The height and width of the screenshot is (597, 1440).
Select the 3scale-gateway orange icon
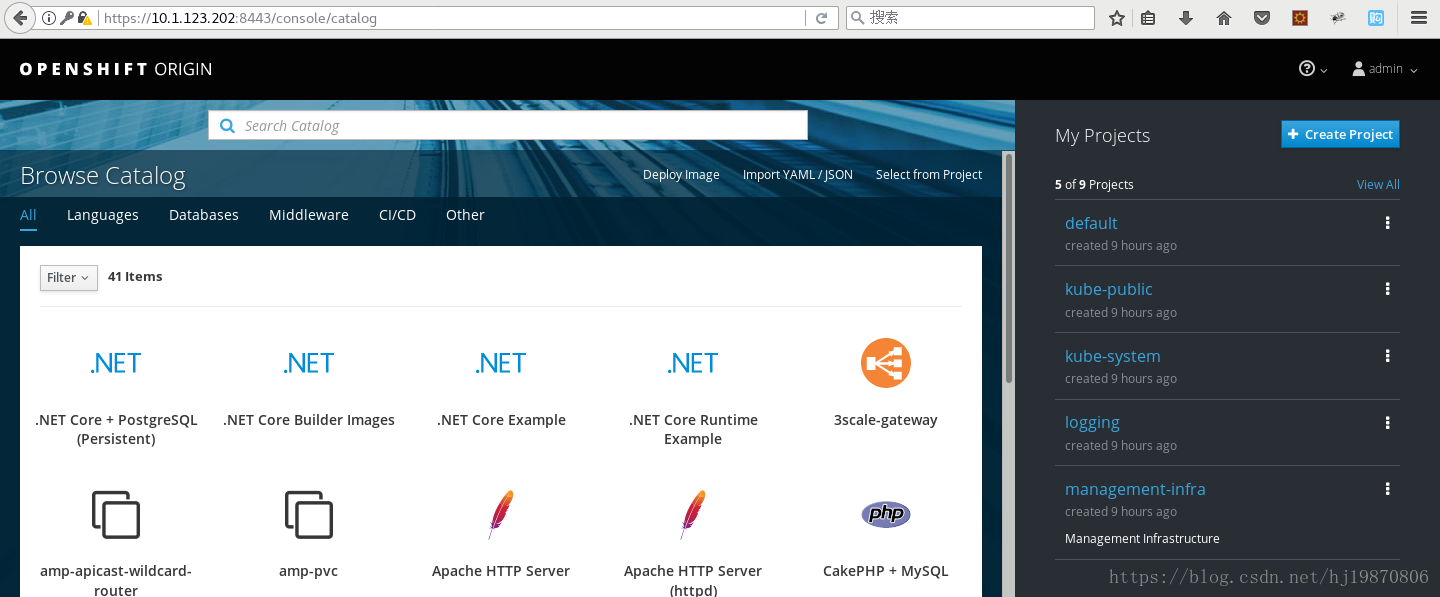(886, 362)
